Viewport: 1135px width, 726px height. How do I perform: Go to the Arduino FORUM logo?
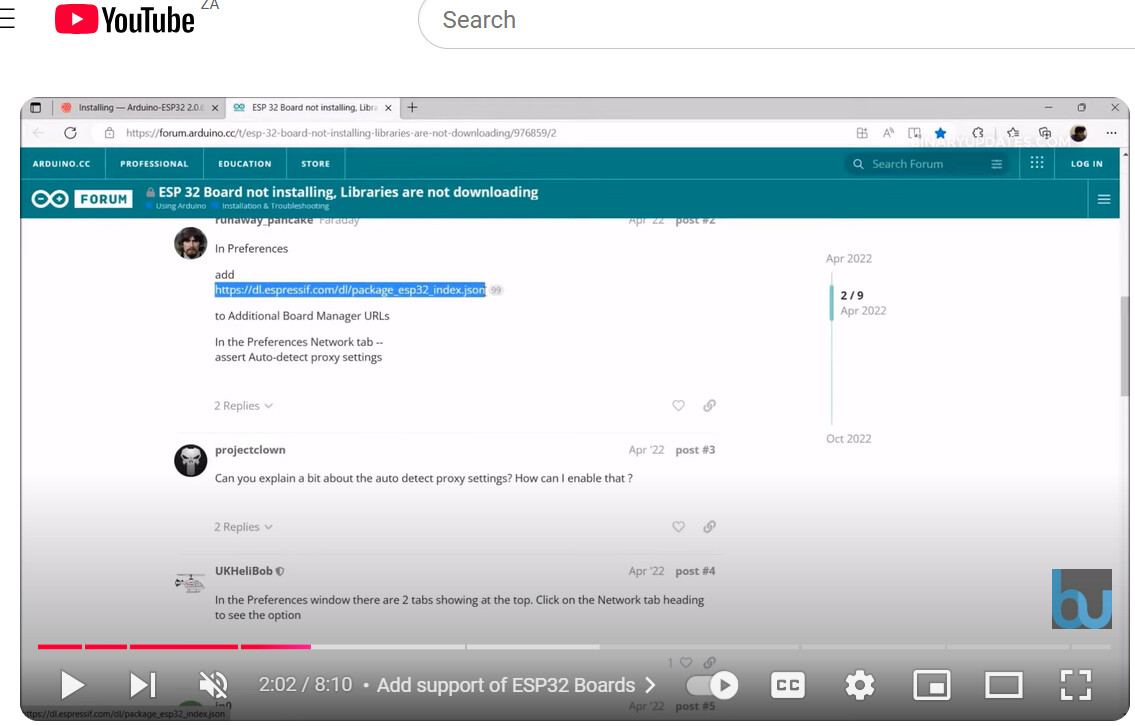[82, 199]
